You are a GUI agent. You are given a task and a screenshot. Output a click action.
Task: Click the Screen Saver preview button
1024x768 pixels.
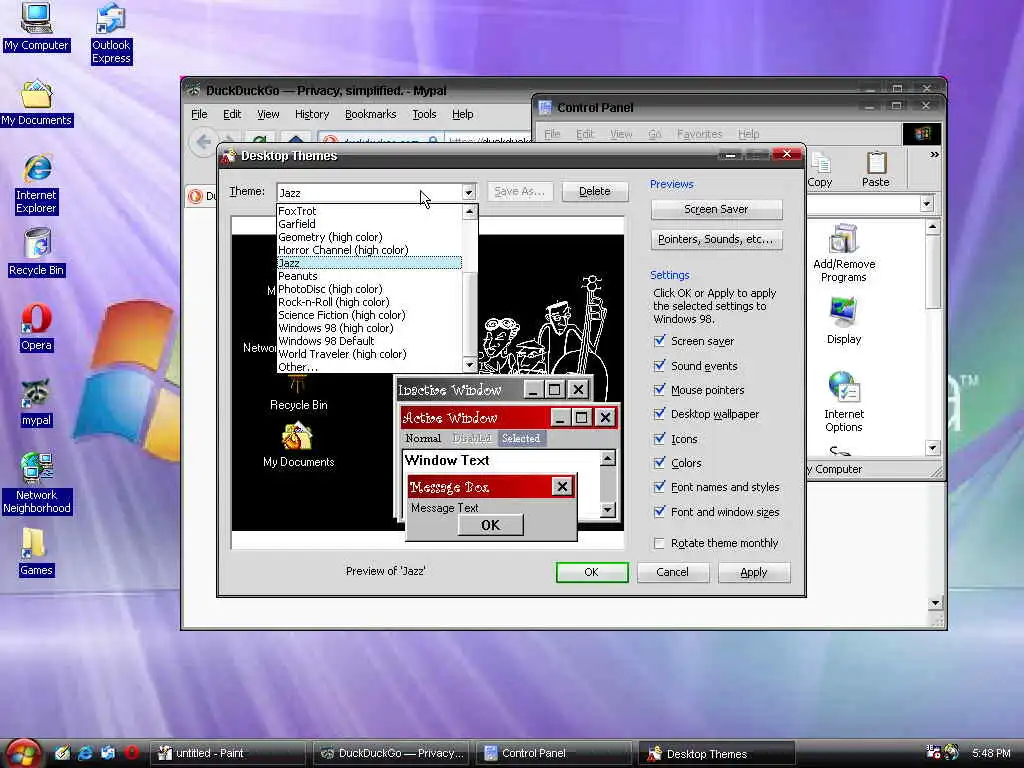pos(716,210)
